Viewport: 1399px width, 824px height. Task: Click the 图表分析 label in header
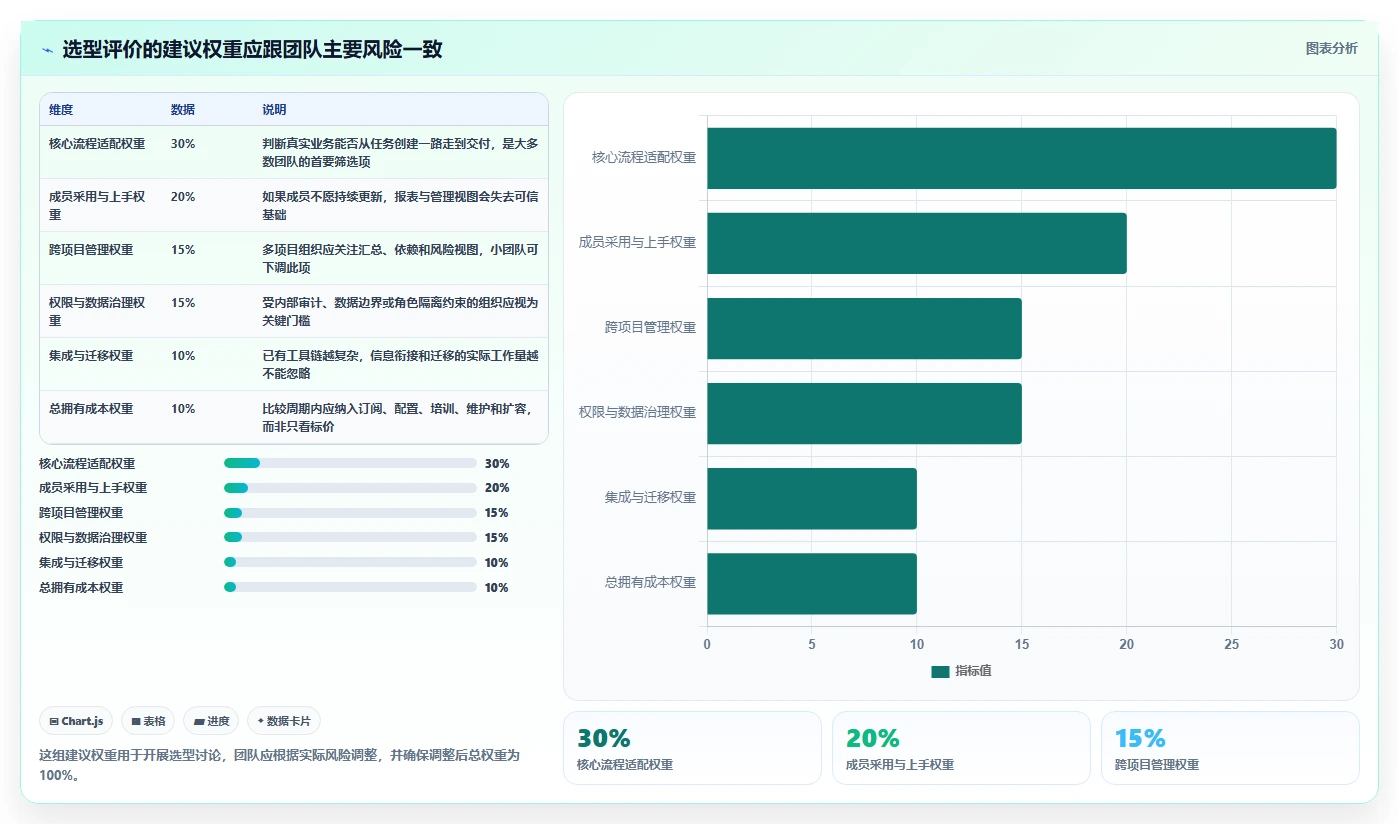(1331, 48)
